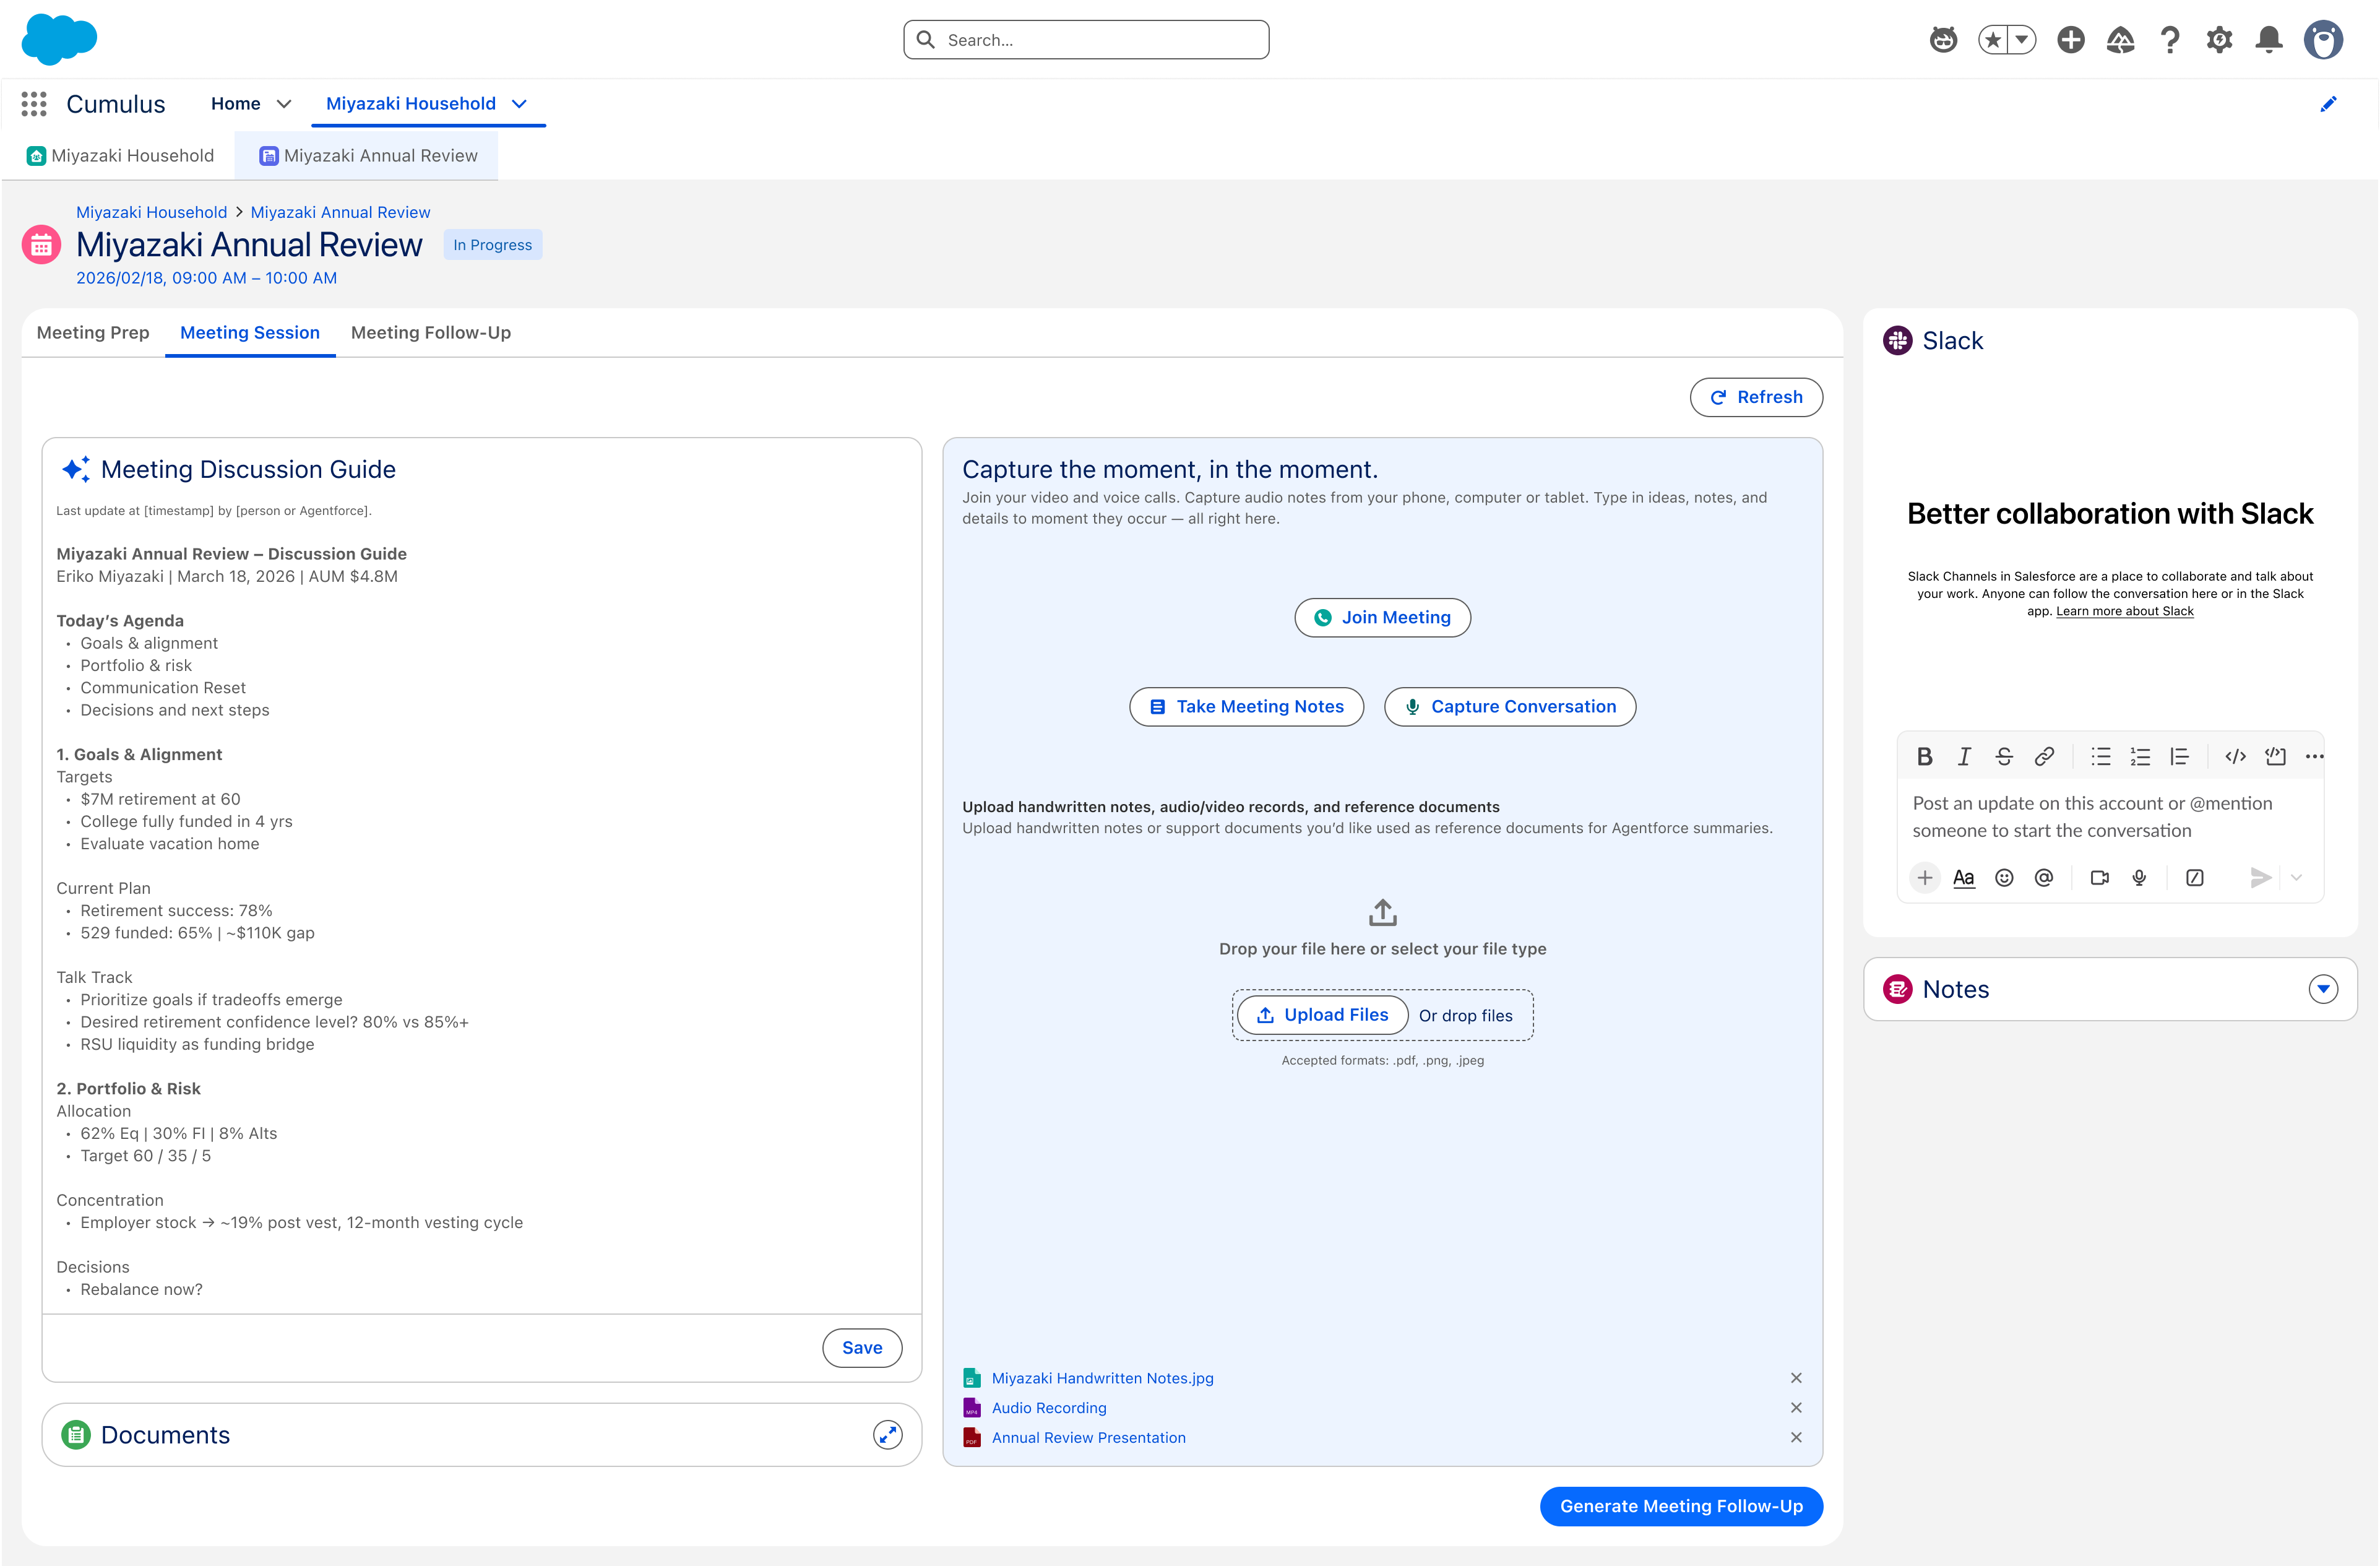Save the Meeting Discussion Guide
The image size is (2380, 1566).
coord(862,1348)
